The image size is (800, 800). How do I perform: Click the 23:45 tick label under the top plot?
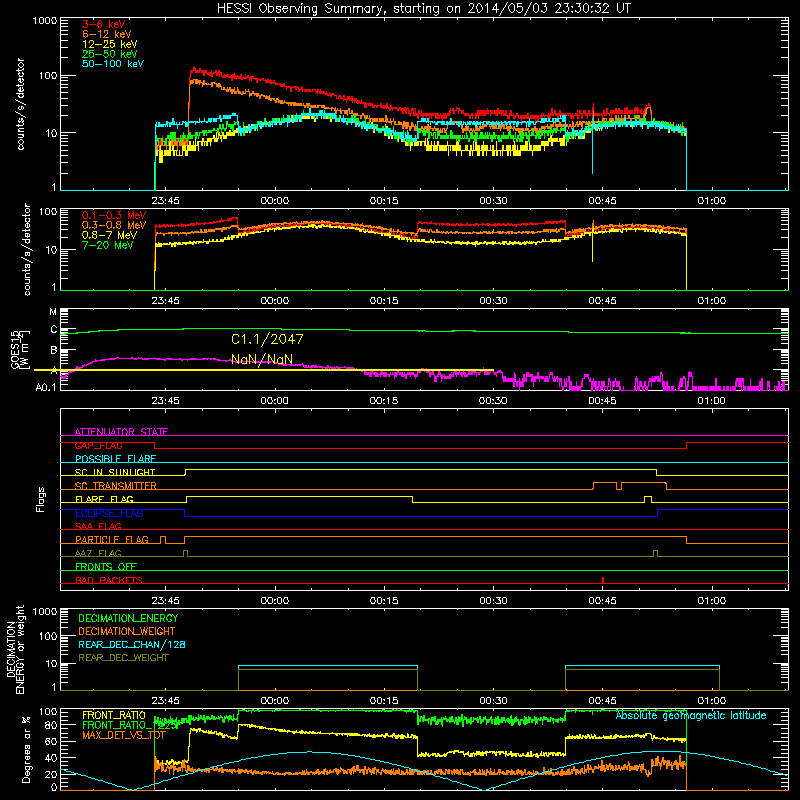165,201
